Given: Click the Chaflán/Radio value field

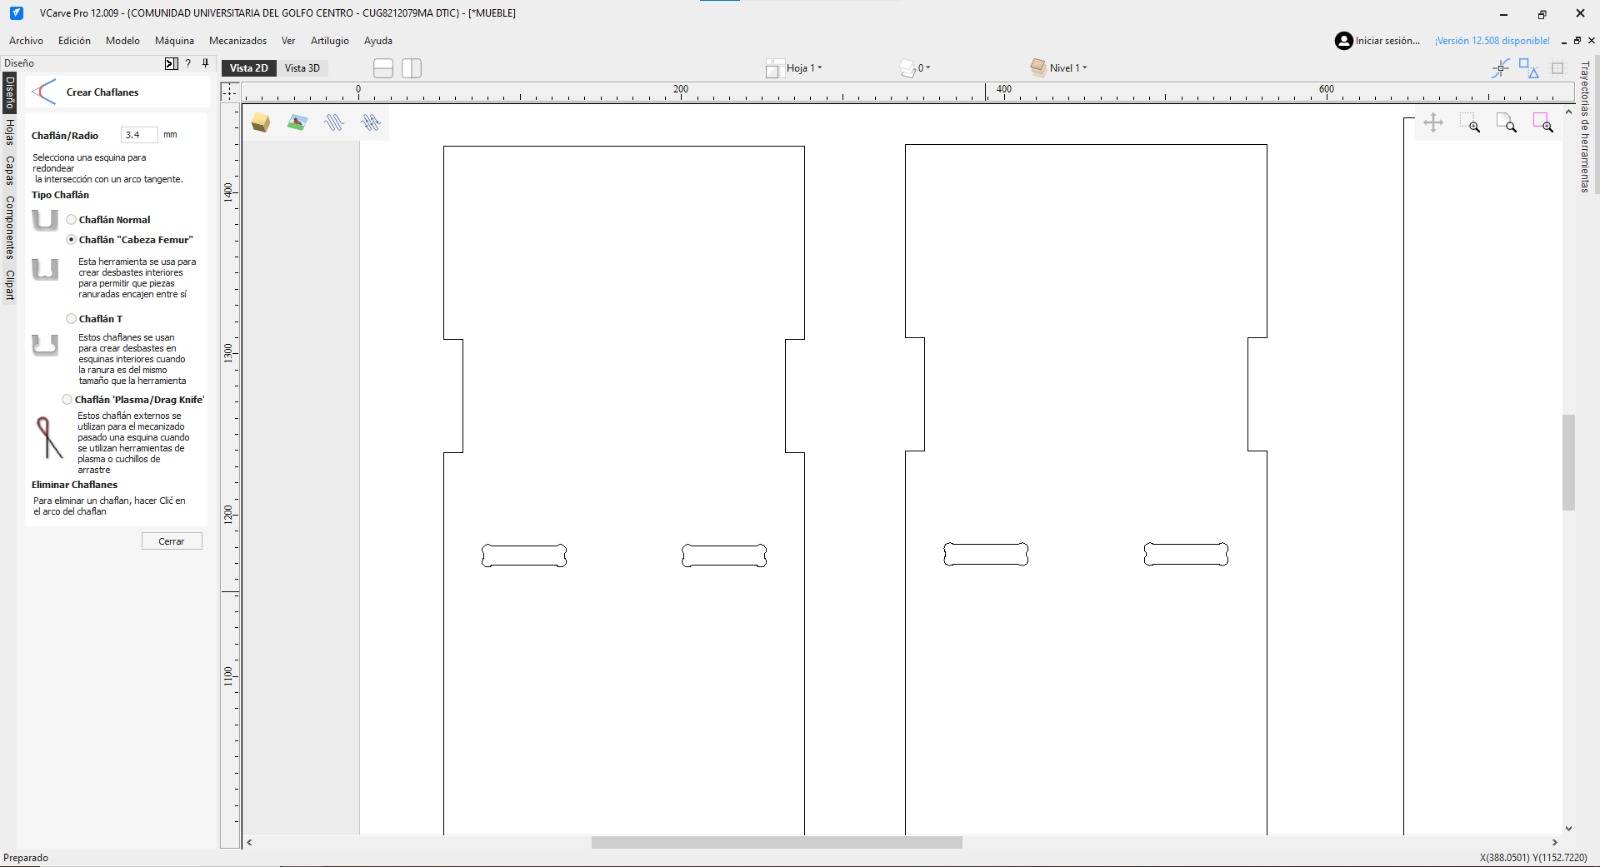Looking at the screenshot, I should point(139,135).
